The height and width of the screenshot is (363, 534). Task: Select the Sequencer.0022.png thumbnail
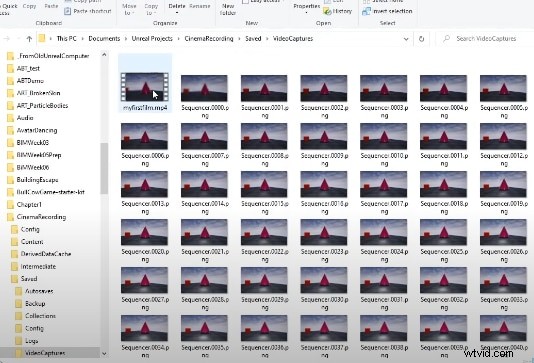(264, 232)
